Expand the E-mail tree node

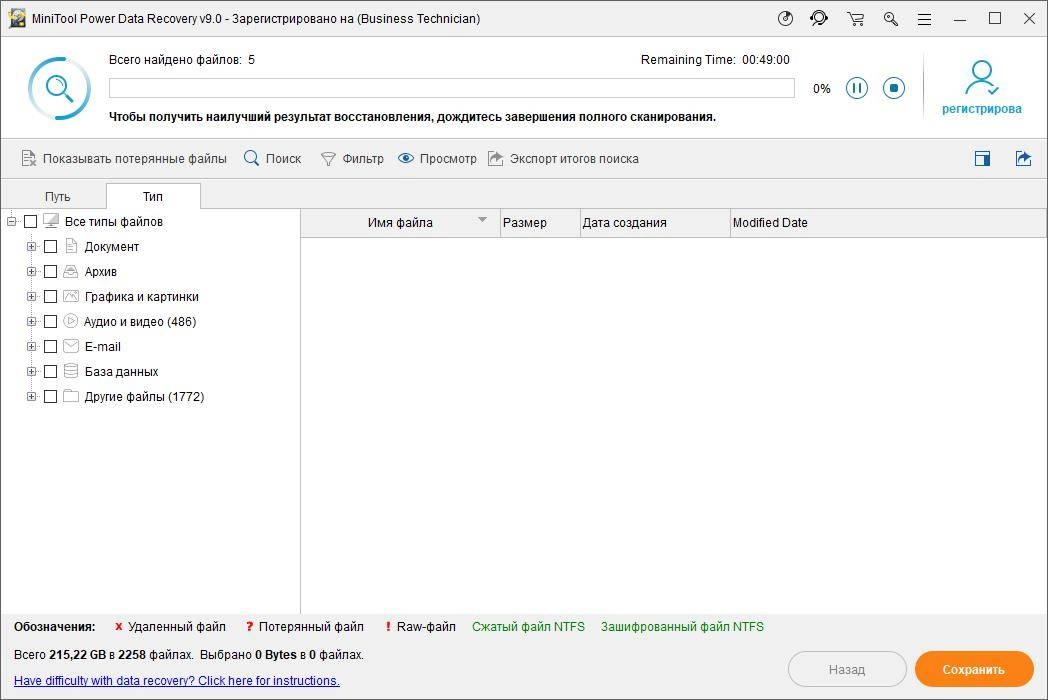click(x=31, y=346)
